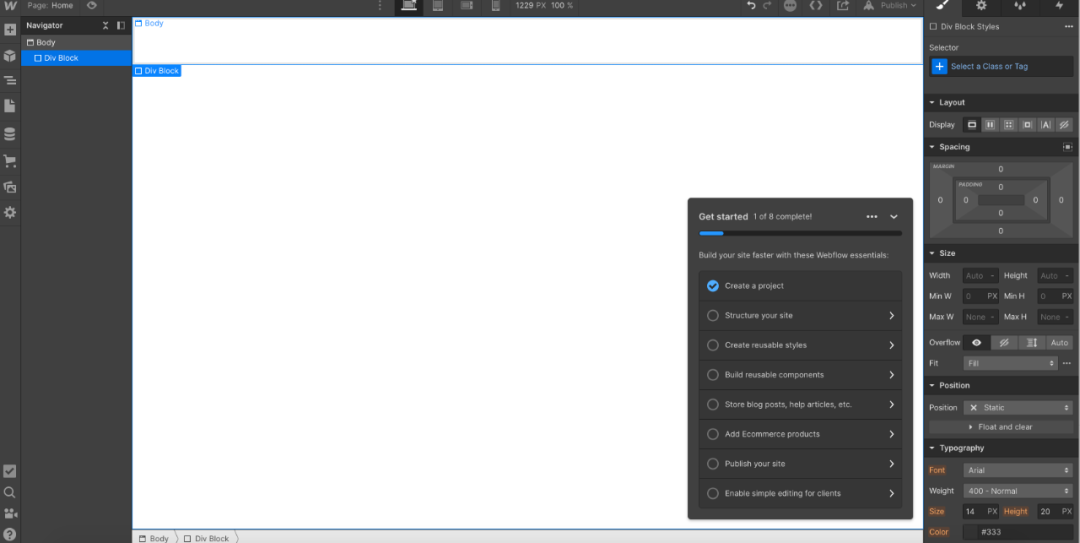The height and width of the screenshot is (543, 1080).
Task: Open the Audit checkmark panel
Action: 10,471
